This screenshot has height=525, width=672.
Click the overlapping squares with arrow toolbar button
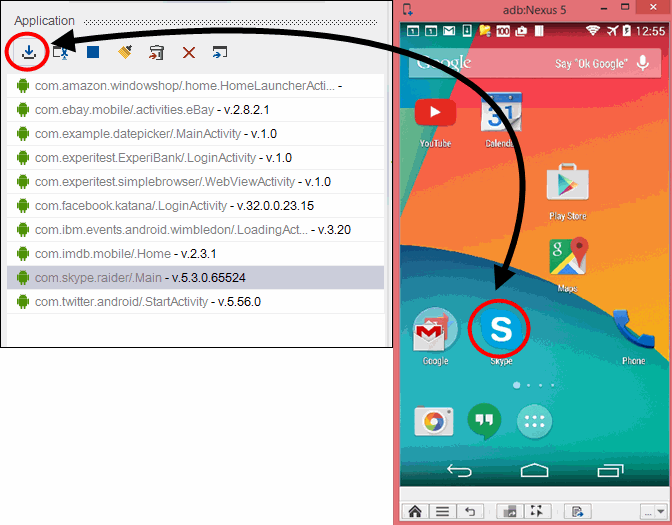(x=510, y=511)
